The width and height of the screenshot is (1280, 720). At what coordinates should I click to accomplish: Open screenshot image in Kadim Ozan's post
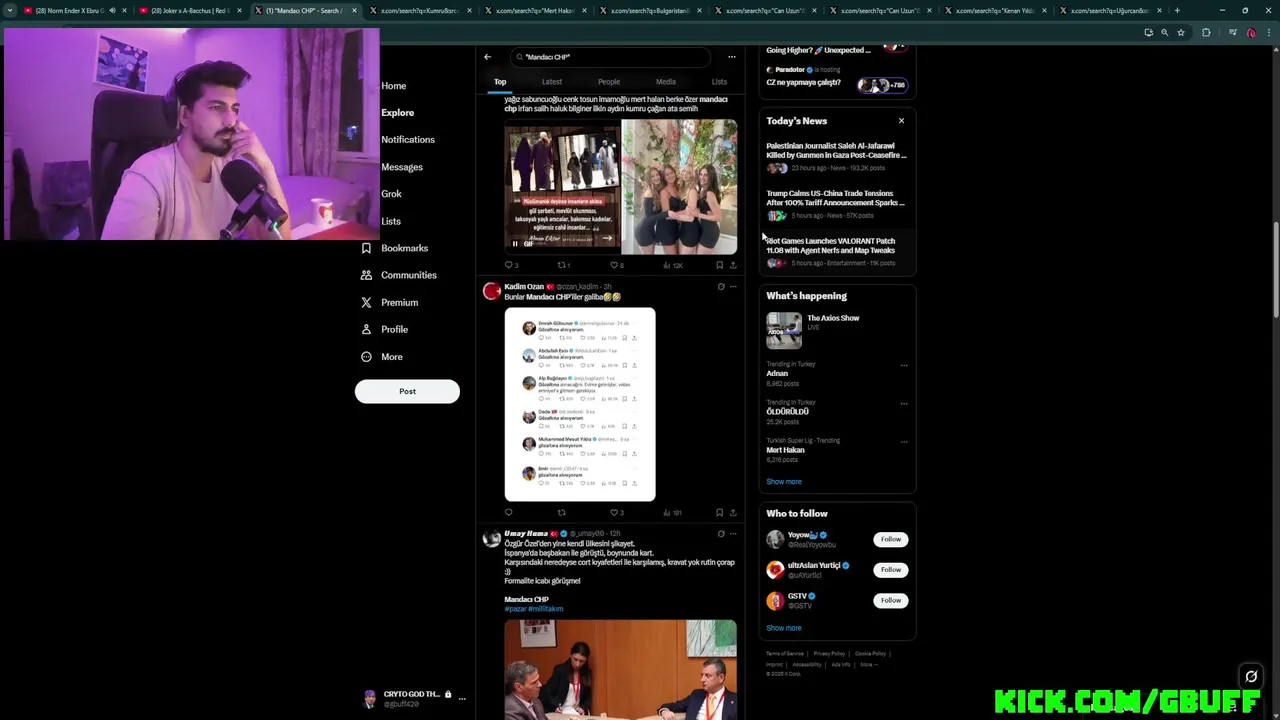(580, 404)
